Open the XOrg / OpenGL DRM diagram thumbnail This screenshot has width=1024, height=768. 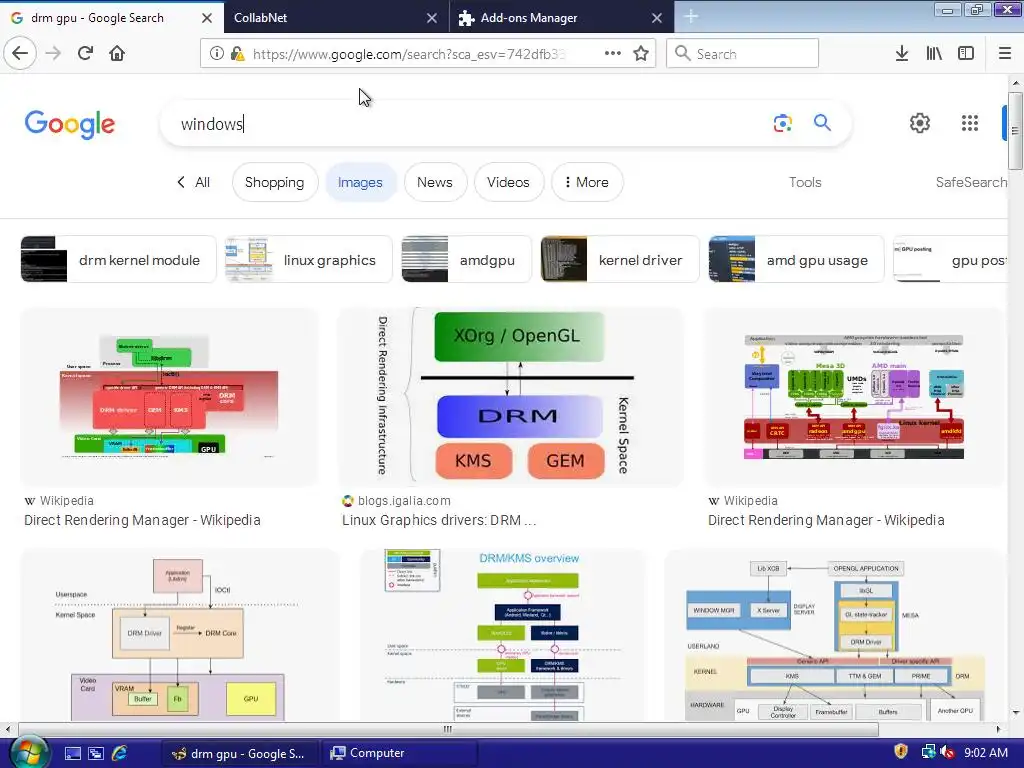pos(510,396)
